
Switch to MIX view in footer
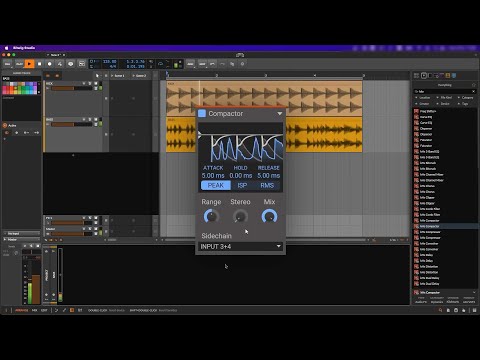tap(34, 310)
